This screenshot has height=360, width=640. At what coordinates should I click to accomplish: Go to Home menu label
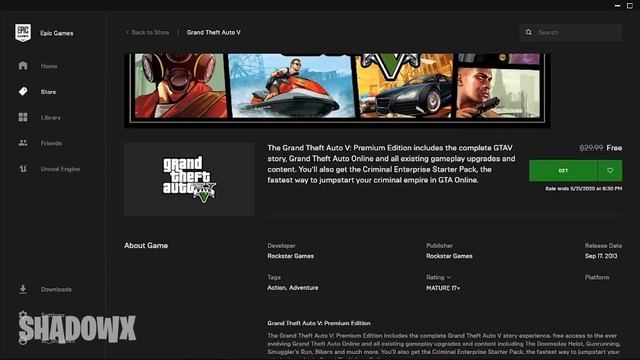(x=49, y=66)
